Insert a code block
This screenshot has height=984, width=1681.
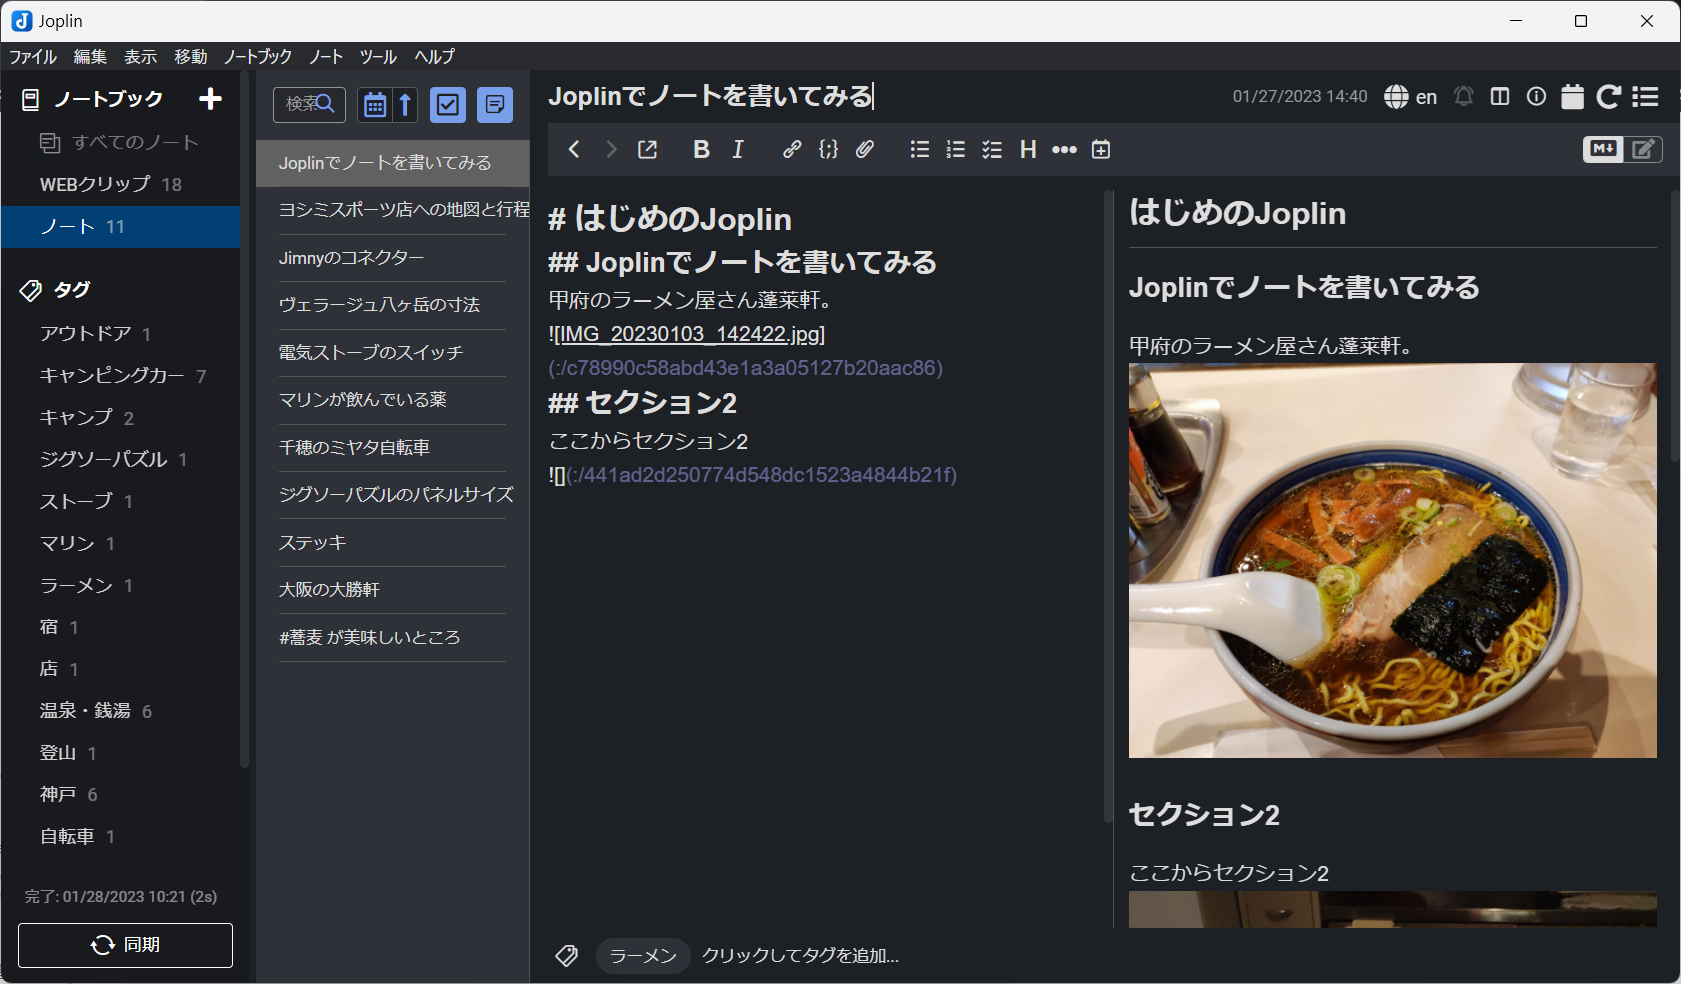[x=828, y=149]
